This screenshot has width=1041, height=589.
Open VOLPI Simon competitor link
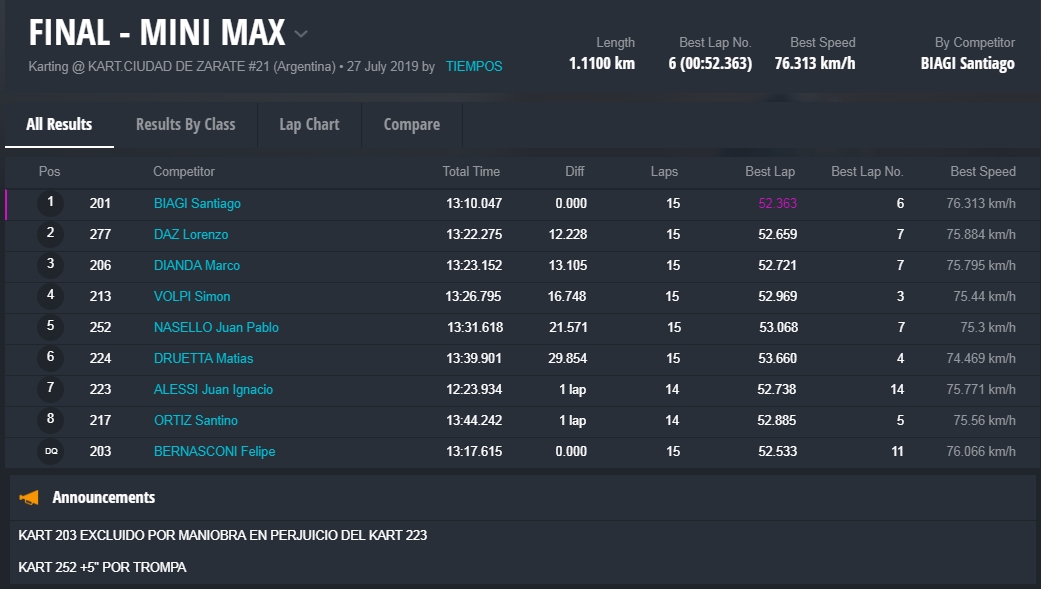pos(192,297)
